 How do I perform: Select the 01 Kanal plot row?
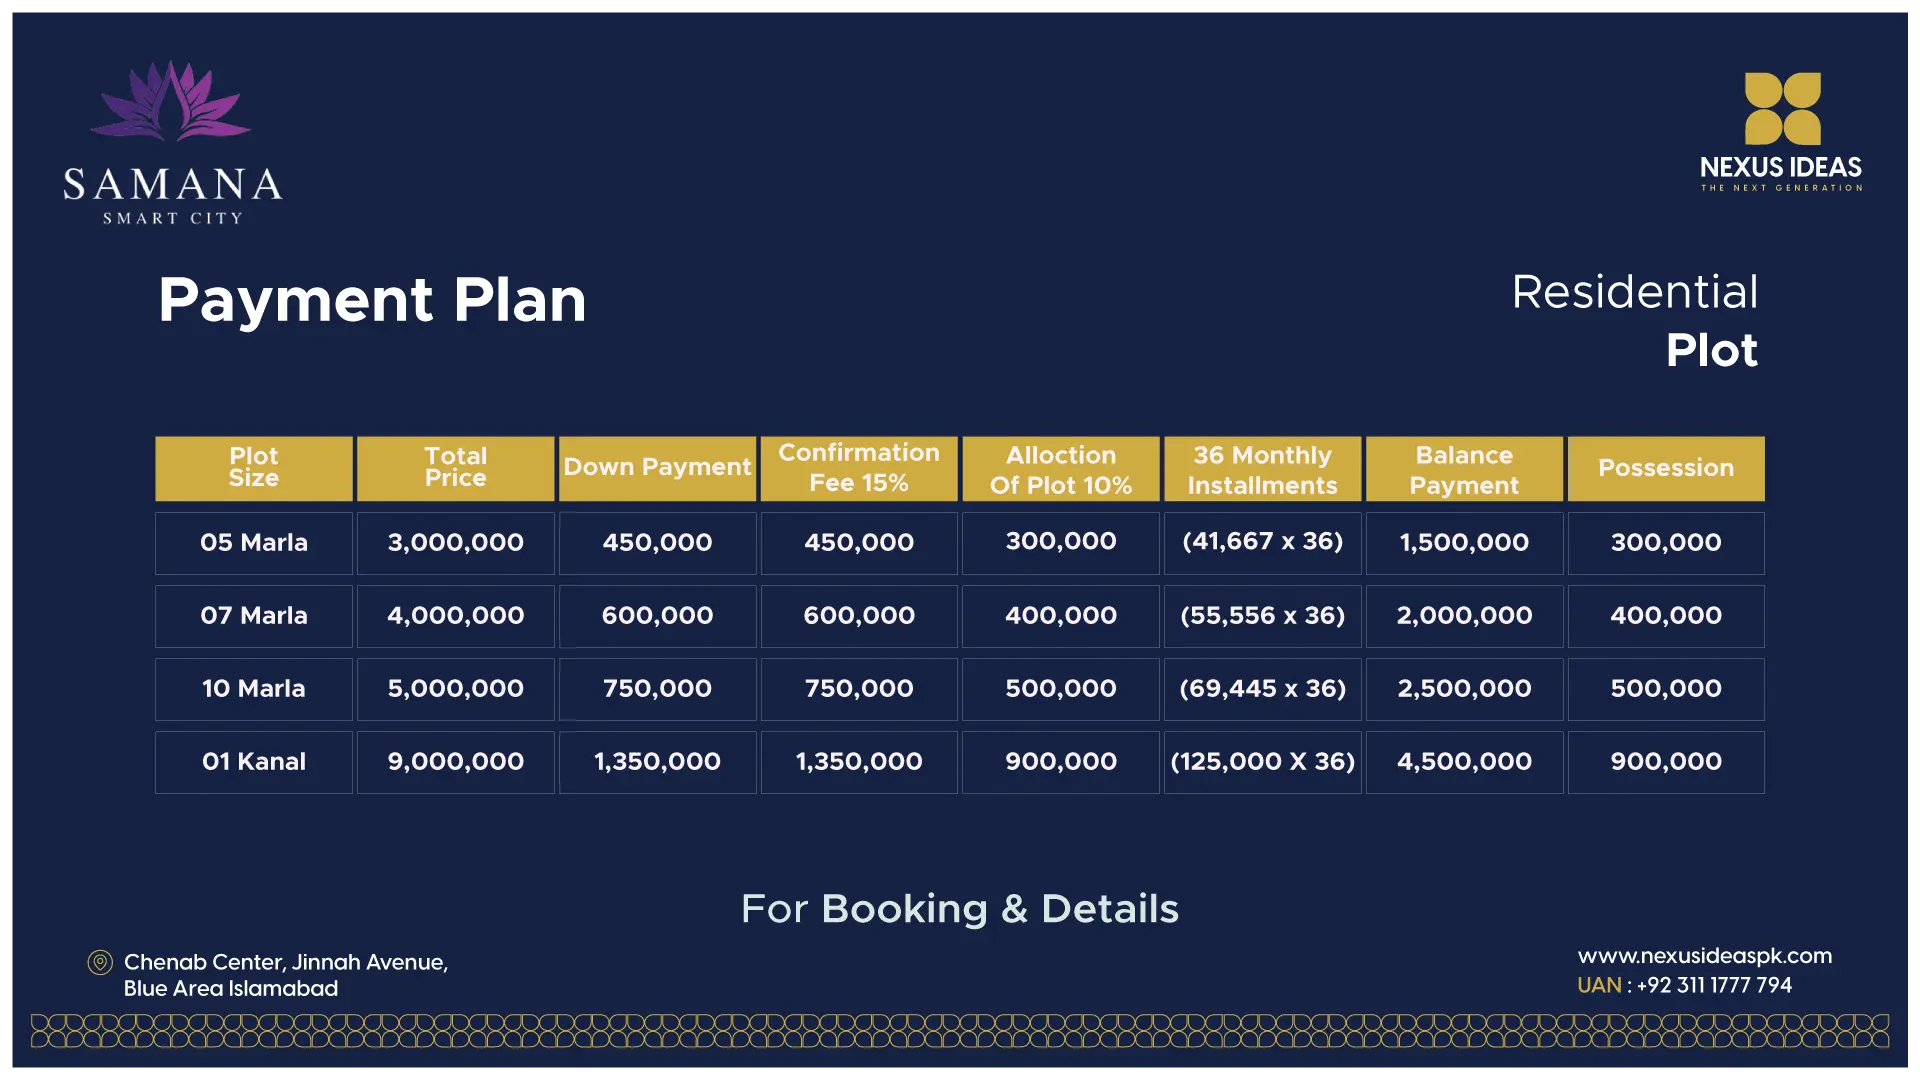click(x=960, y=761)
